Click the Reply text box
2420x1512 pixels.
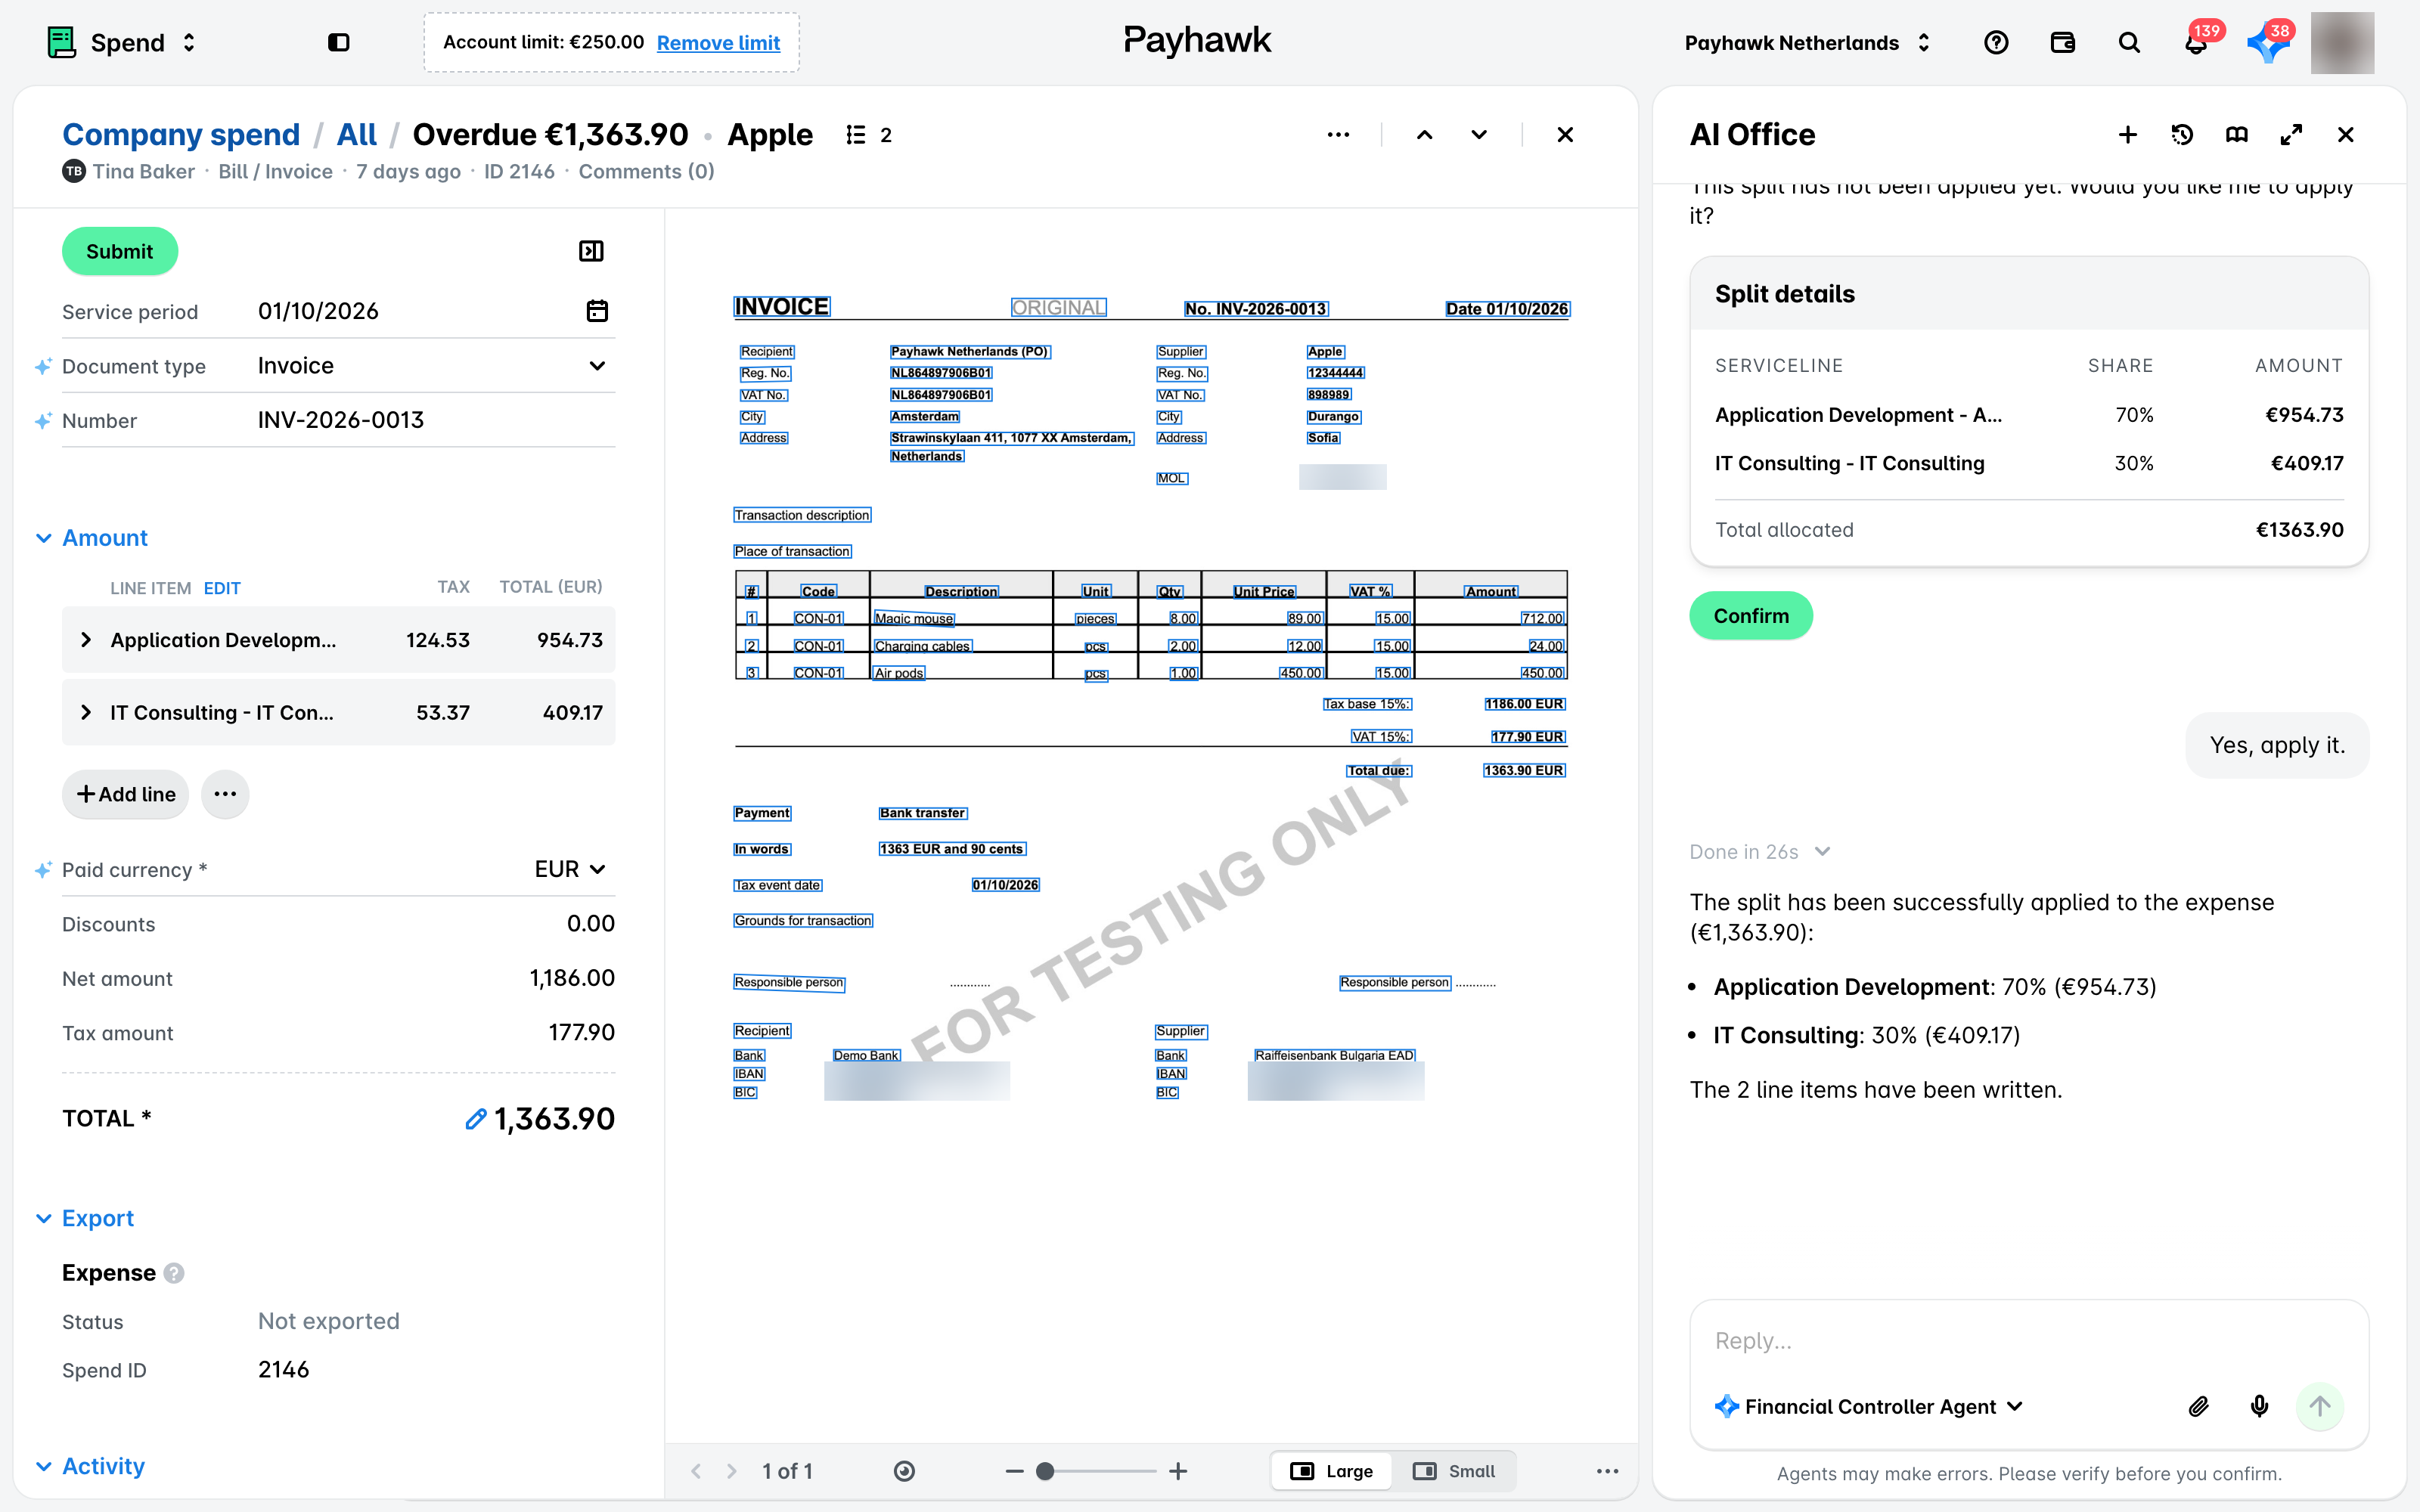2028,1341
